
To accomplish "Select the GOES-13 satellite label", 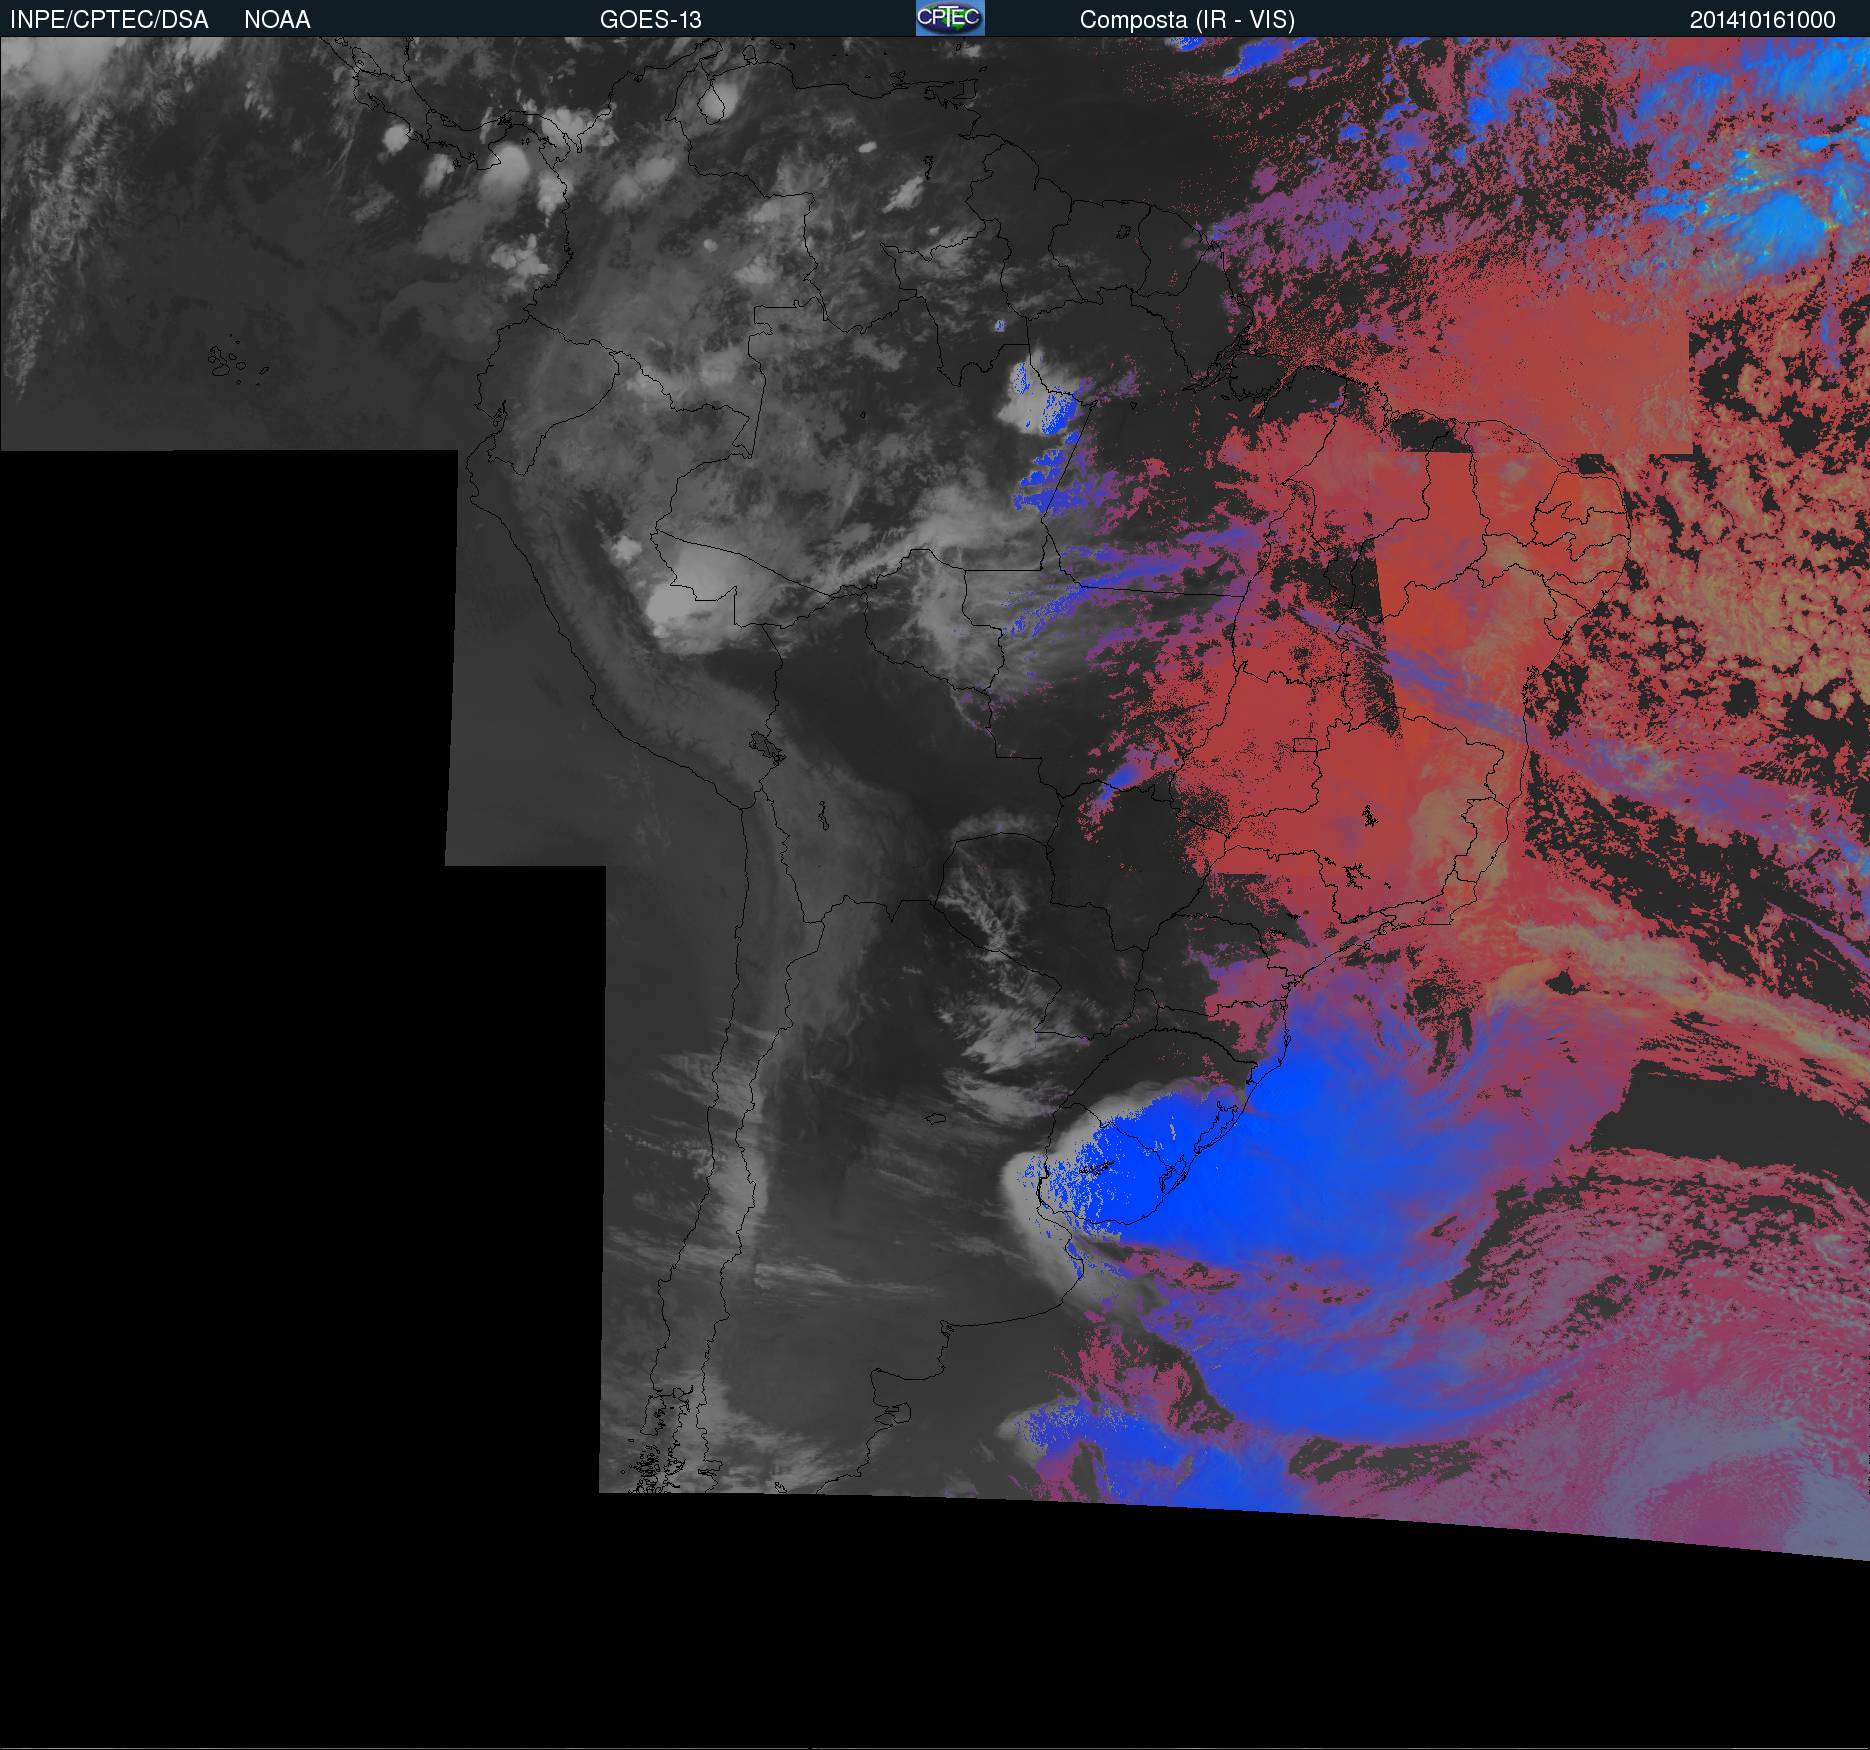I will pos(650,20).
